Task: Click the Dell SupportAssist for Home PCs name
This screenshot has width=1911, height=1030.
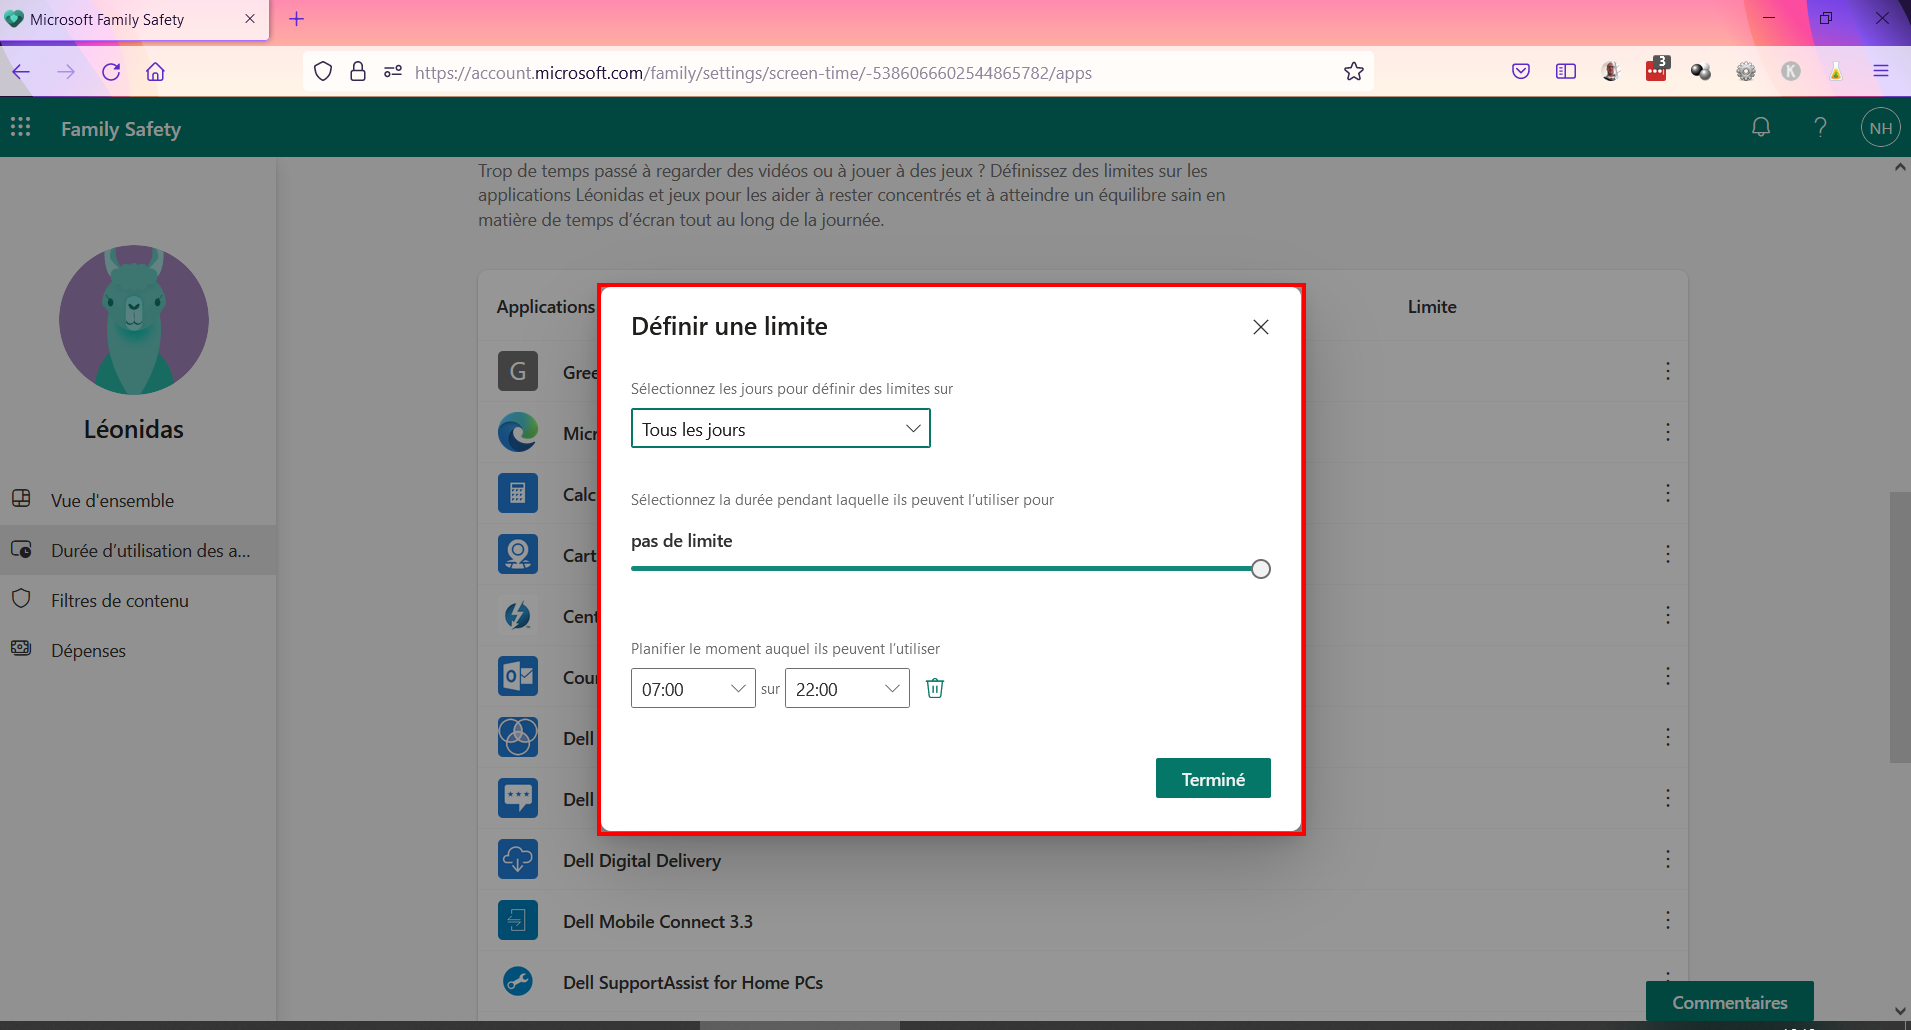Action: [693, 982]
